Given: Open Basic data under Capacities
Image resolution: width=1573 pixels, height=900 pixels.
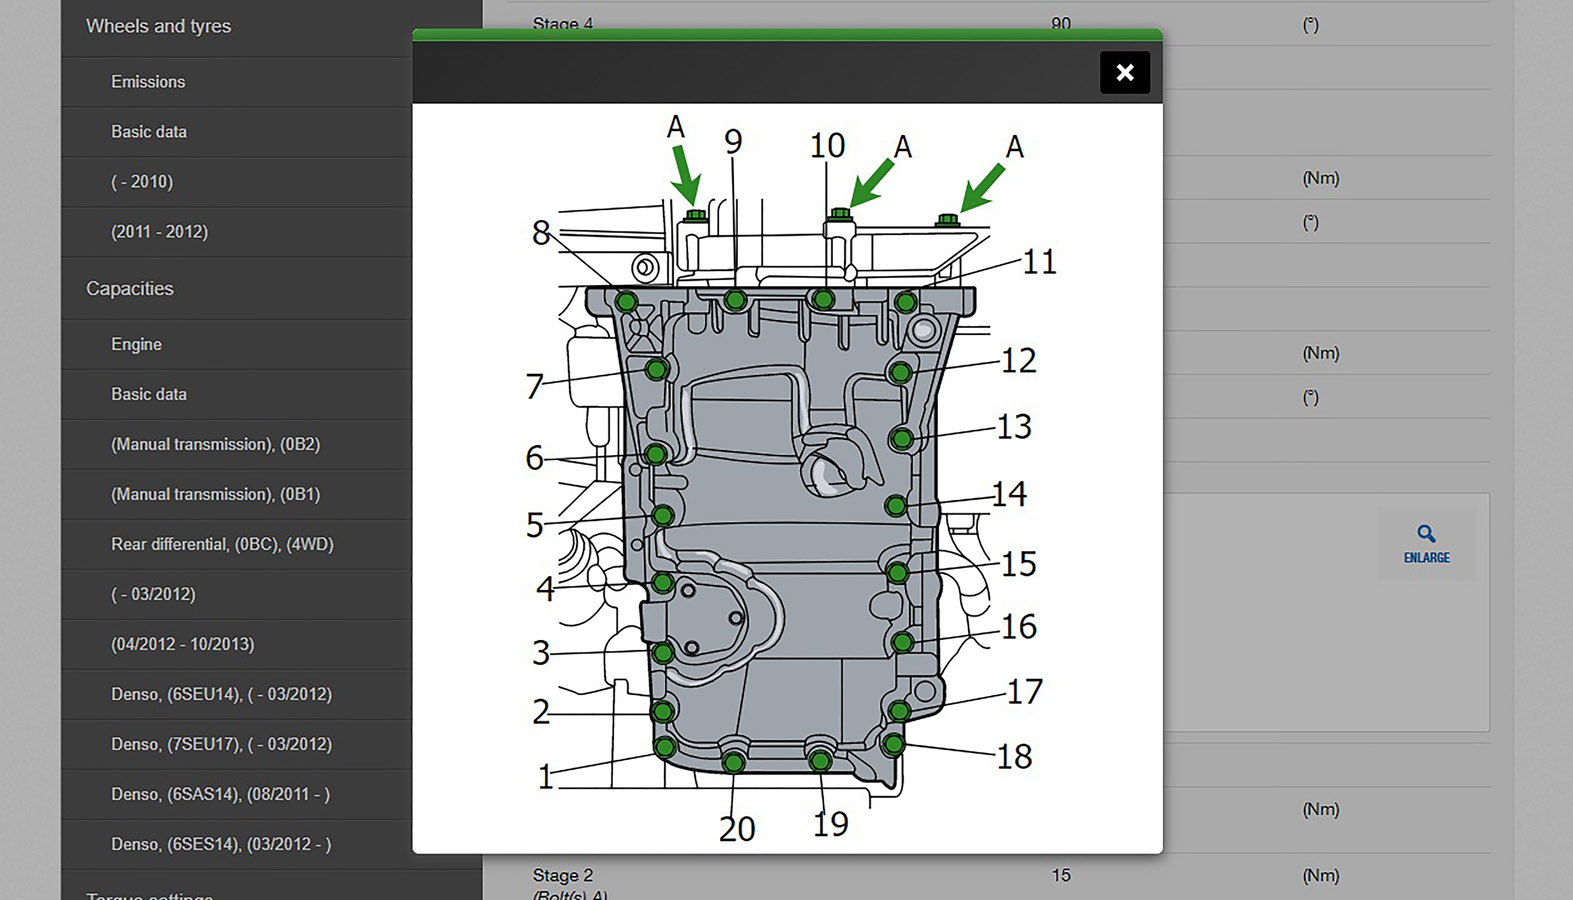Looking at the screenshot, I should (x=149, y=394).
